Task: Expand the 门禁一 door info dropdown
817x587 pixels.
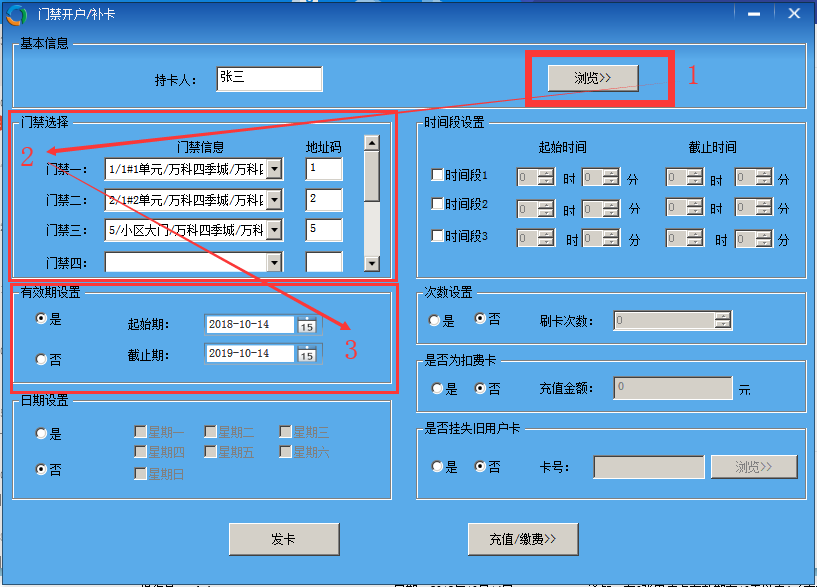Action: coord(274,170)
